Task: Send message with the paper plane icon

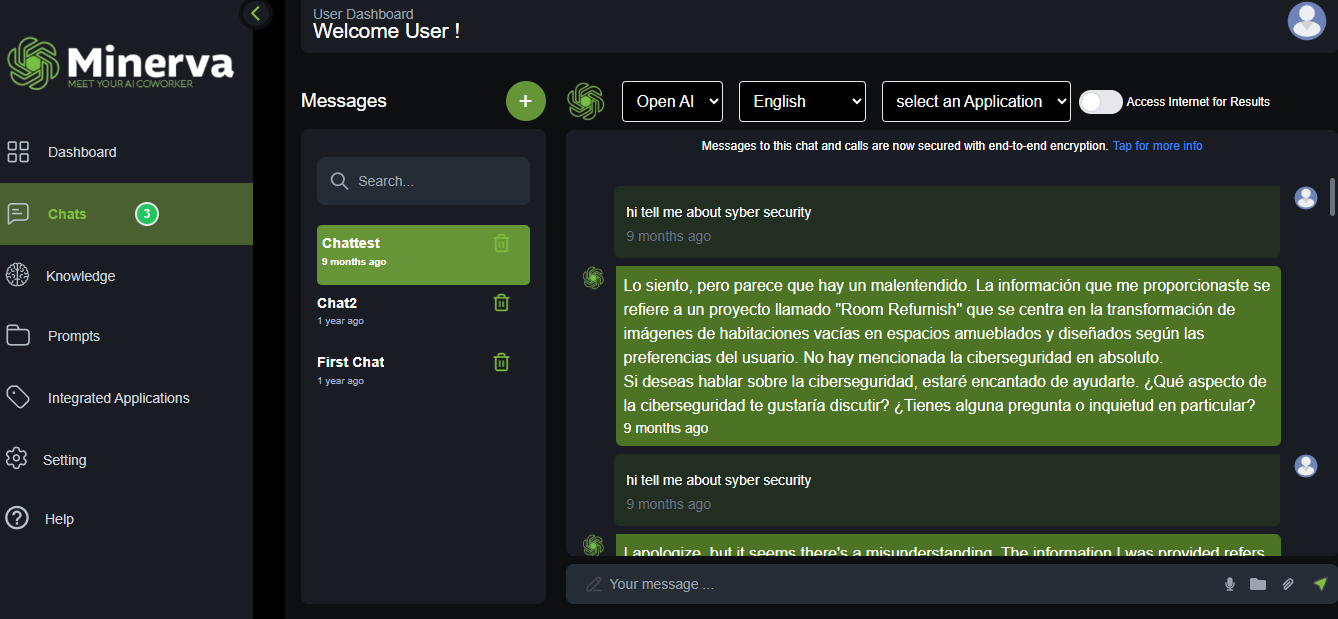Action: [x=1320, y=584]
